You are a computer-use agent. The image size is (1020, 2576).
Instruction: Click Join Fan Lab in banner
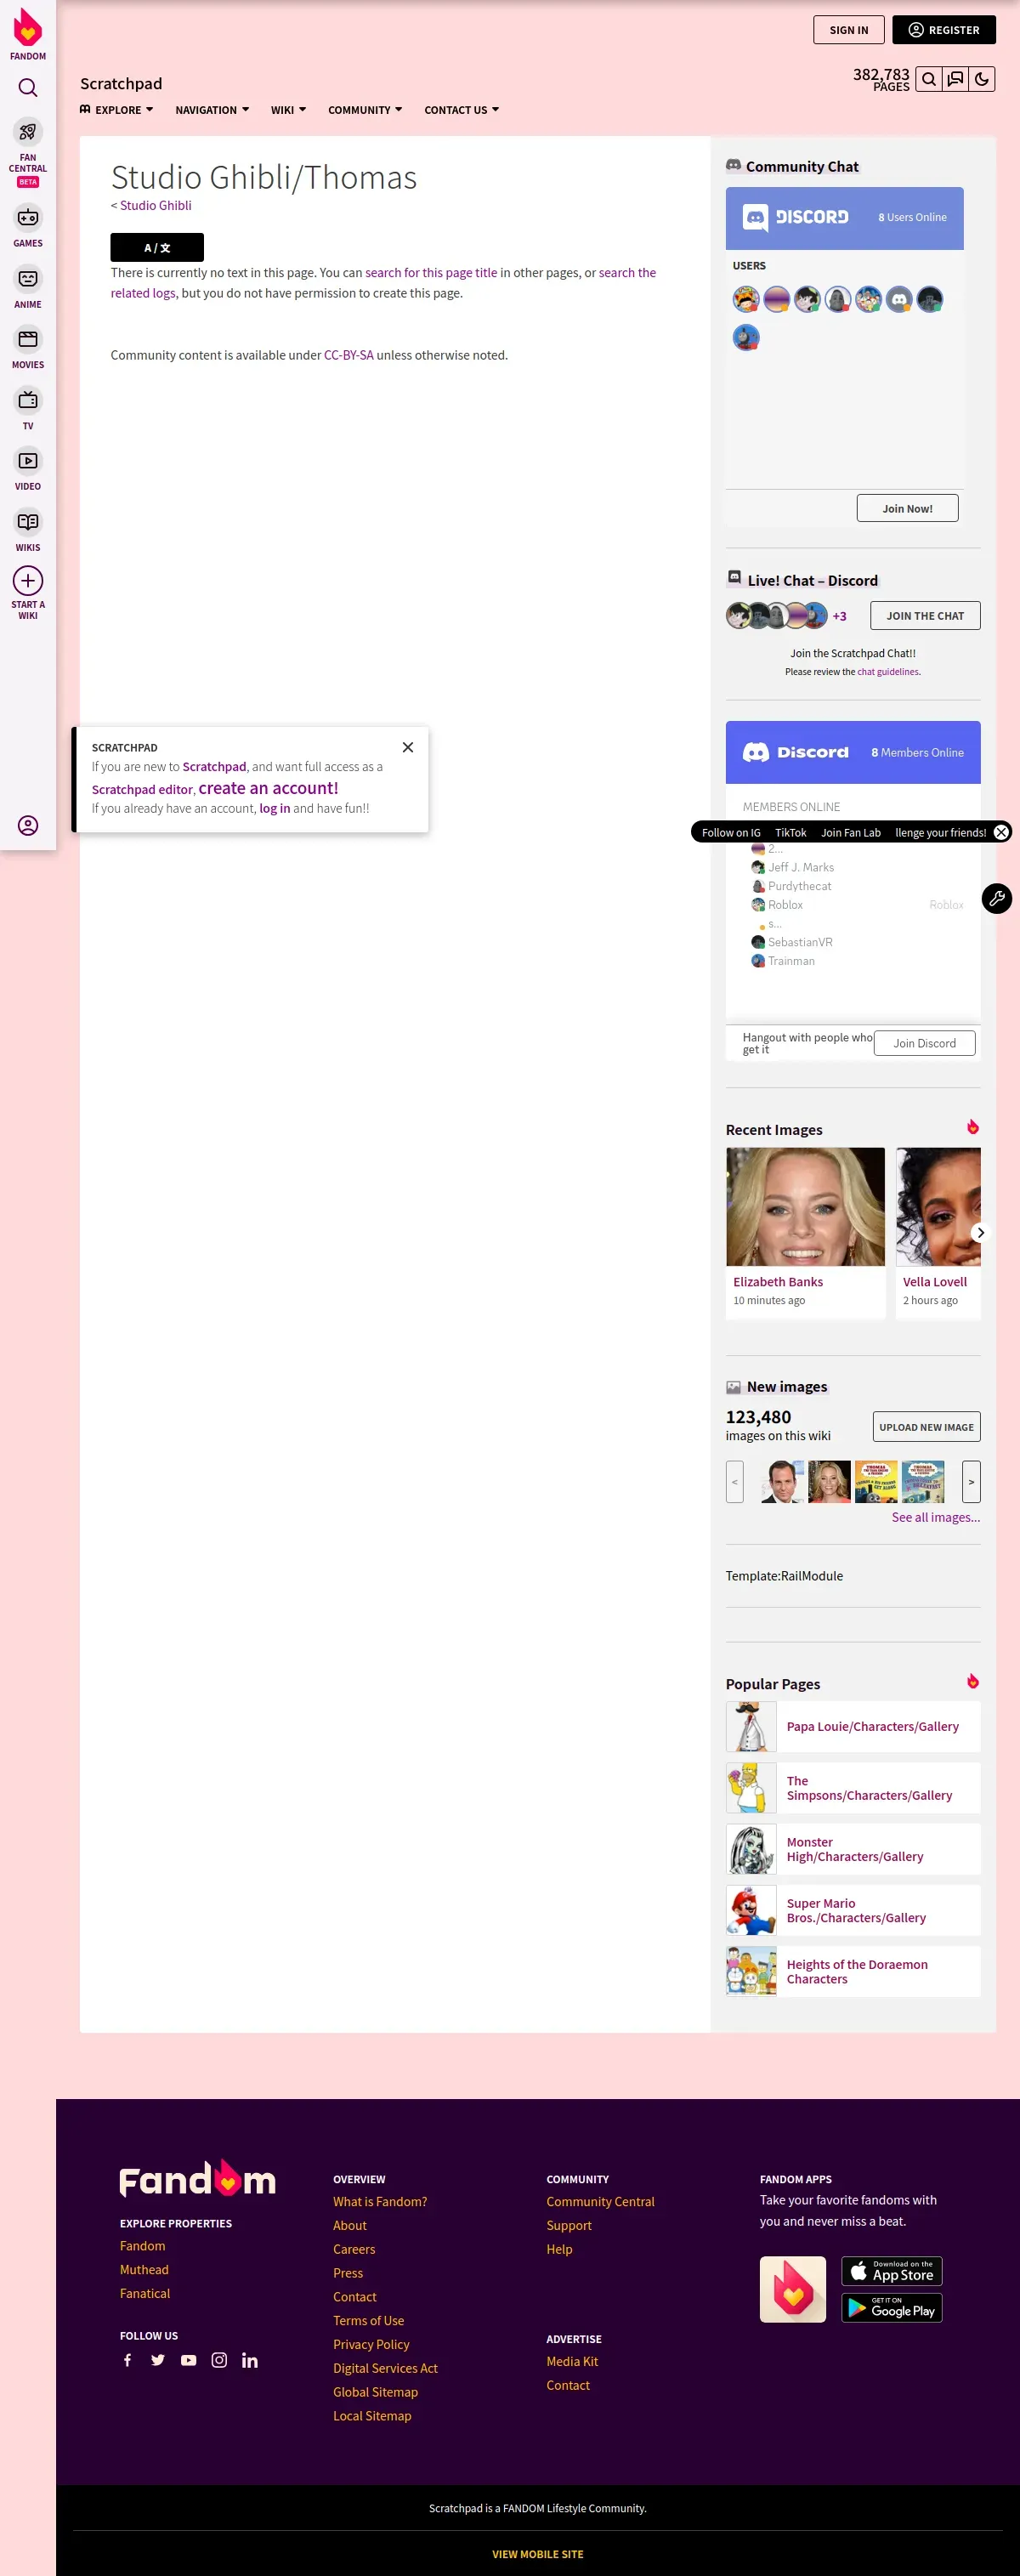tap(851, 832)
